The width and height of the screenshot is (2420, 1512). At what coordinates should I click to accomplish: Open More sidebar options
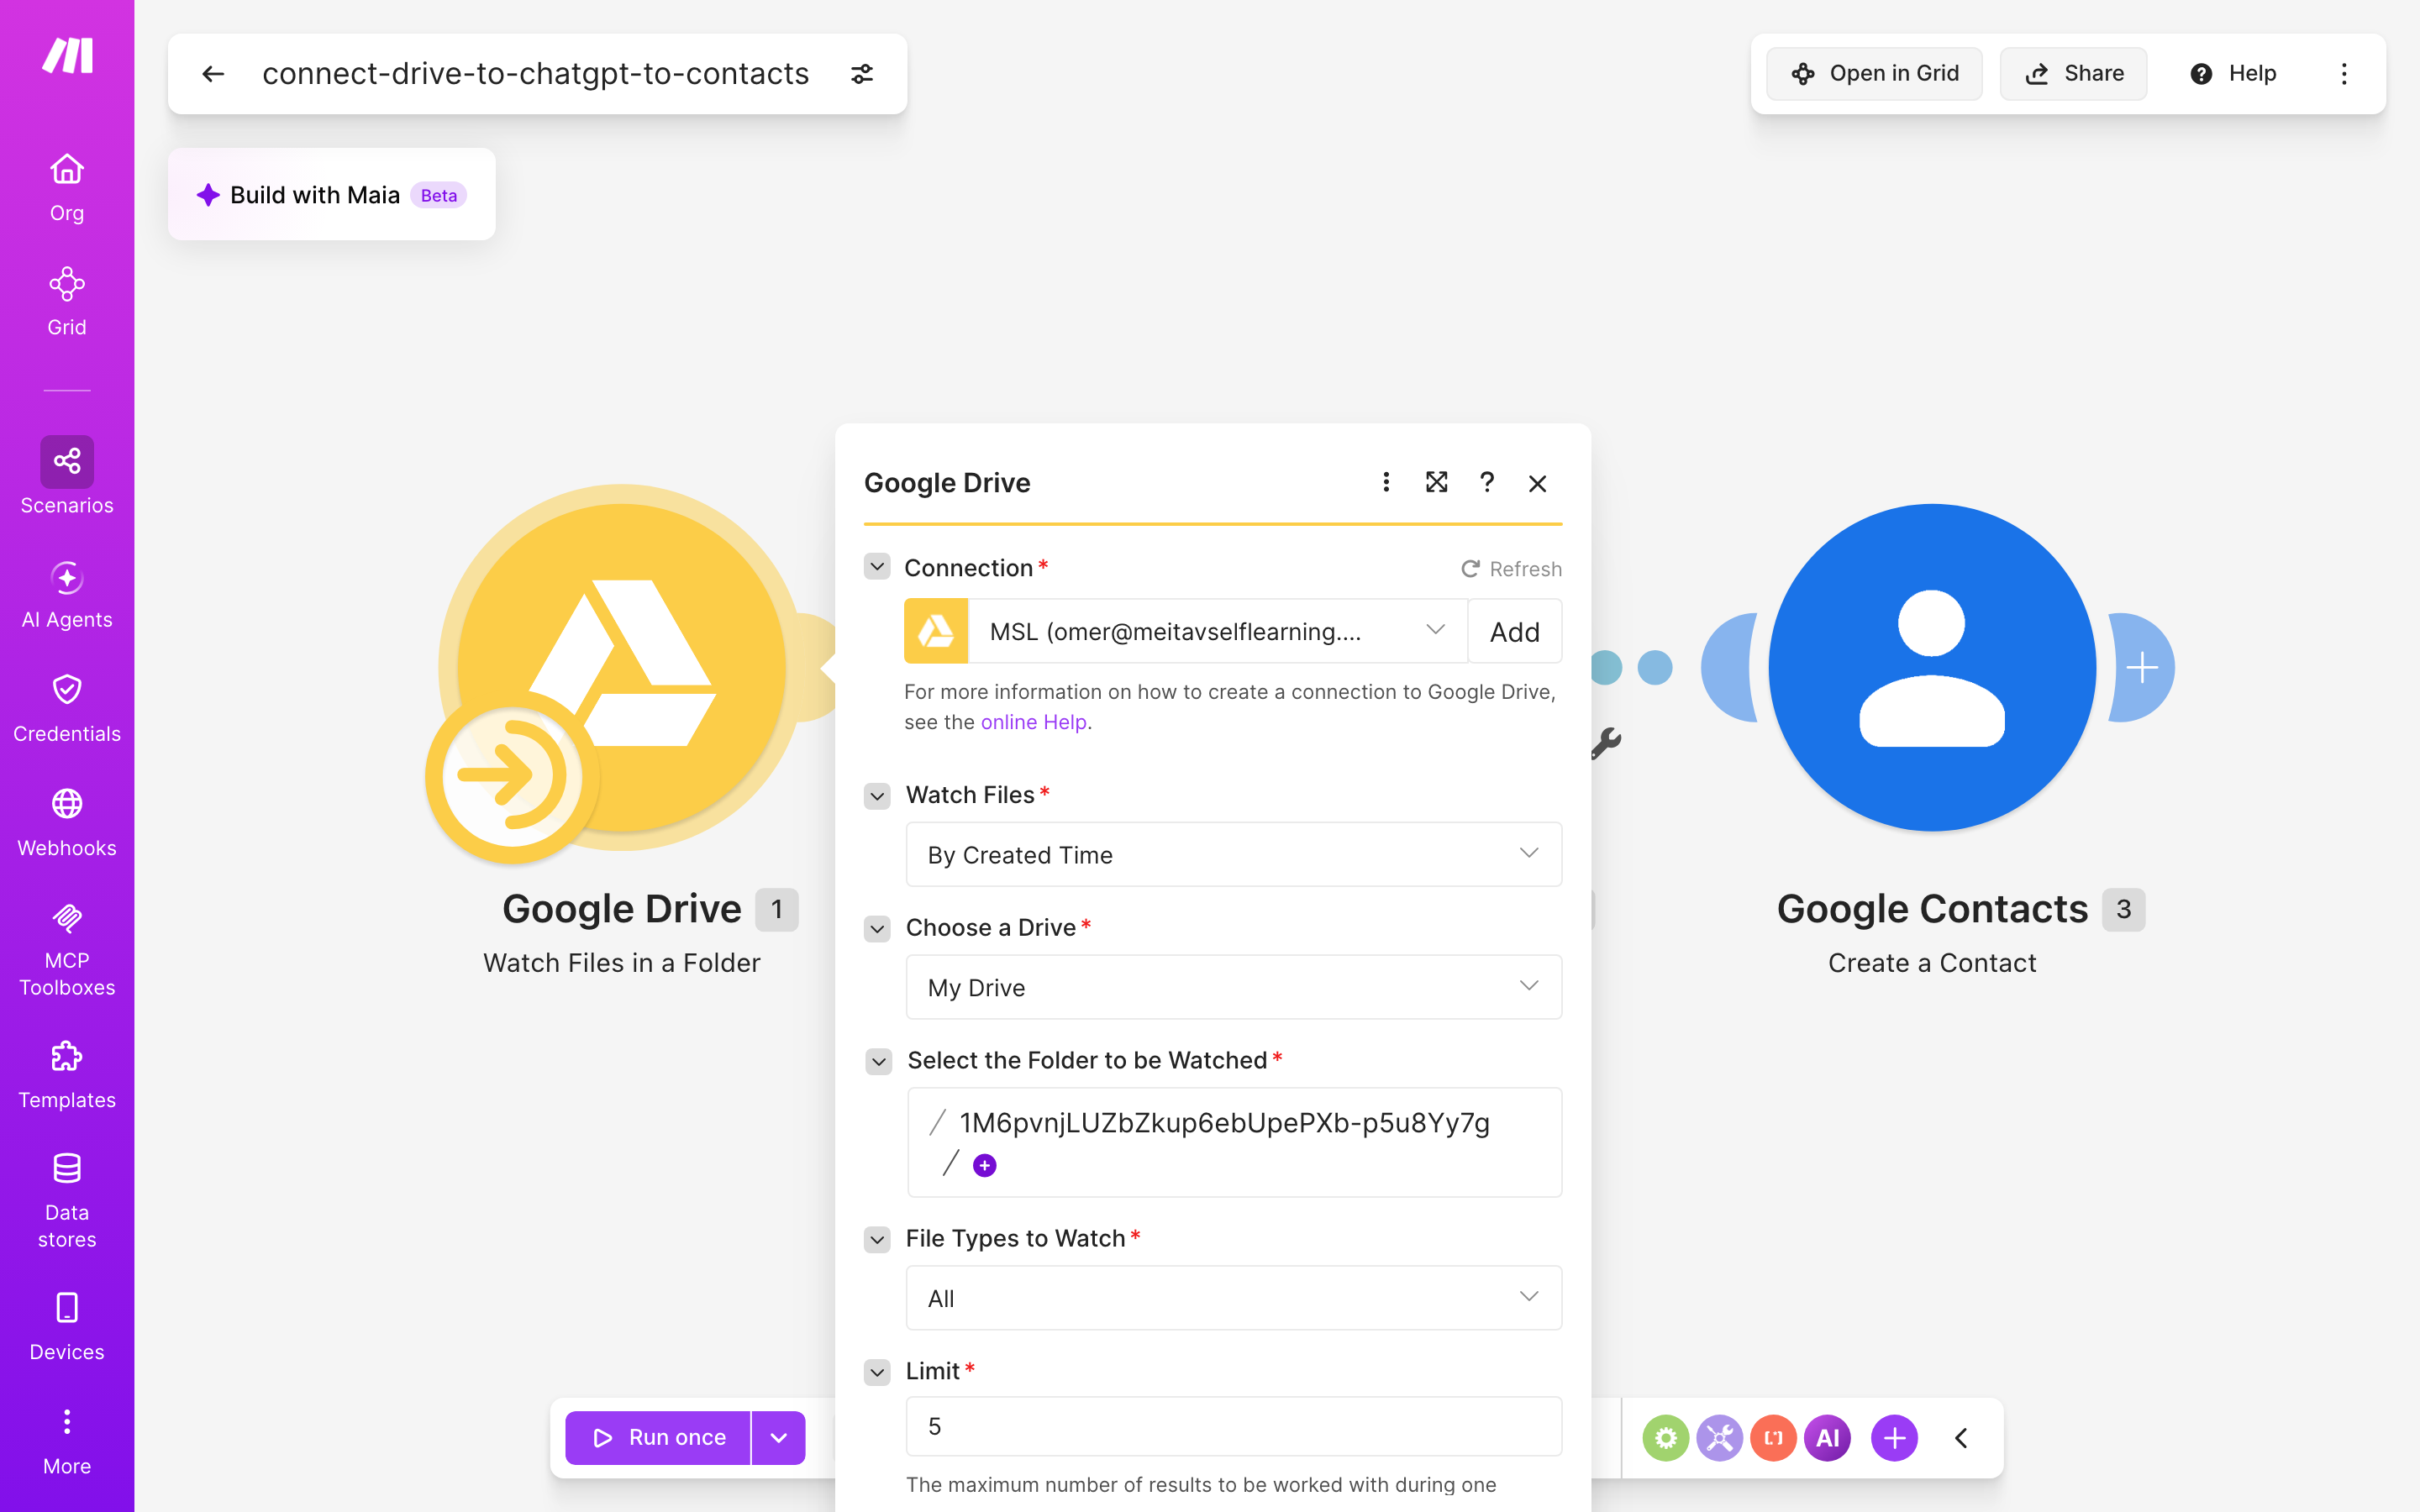(x=67, y=1440)
